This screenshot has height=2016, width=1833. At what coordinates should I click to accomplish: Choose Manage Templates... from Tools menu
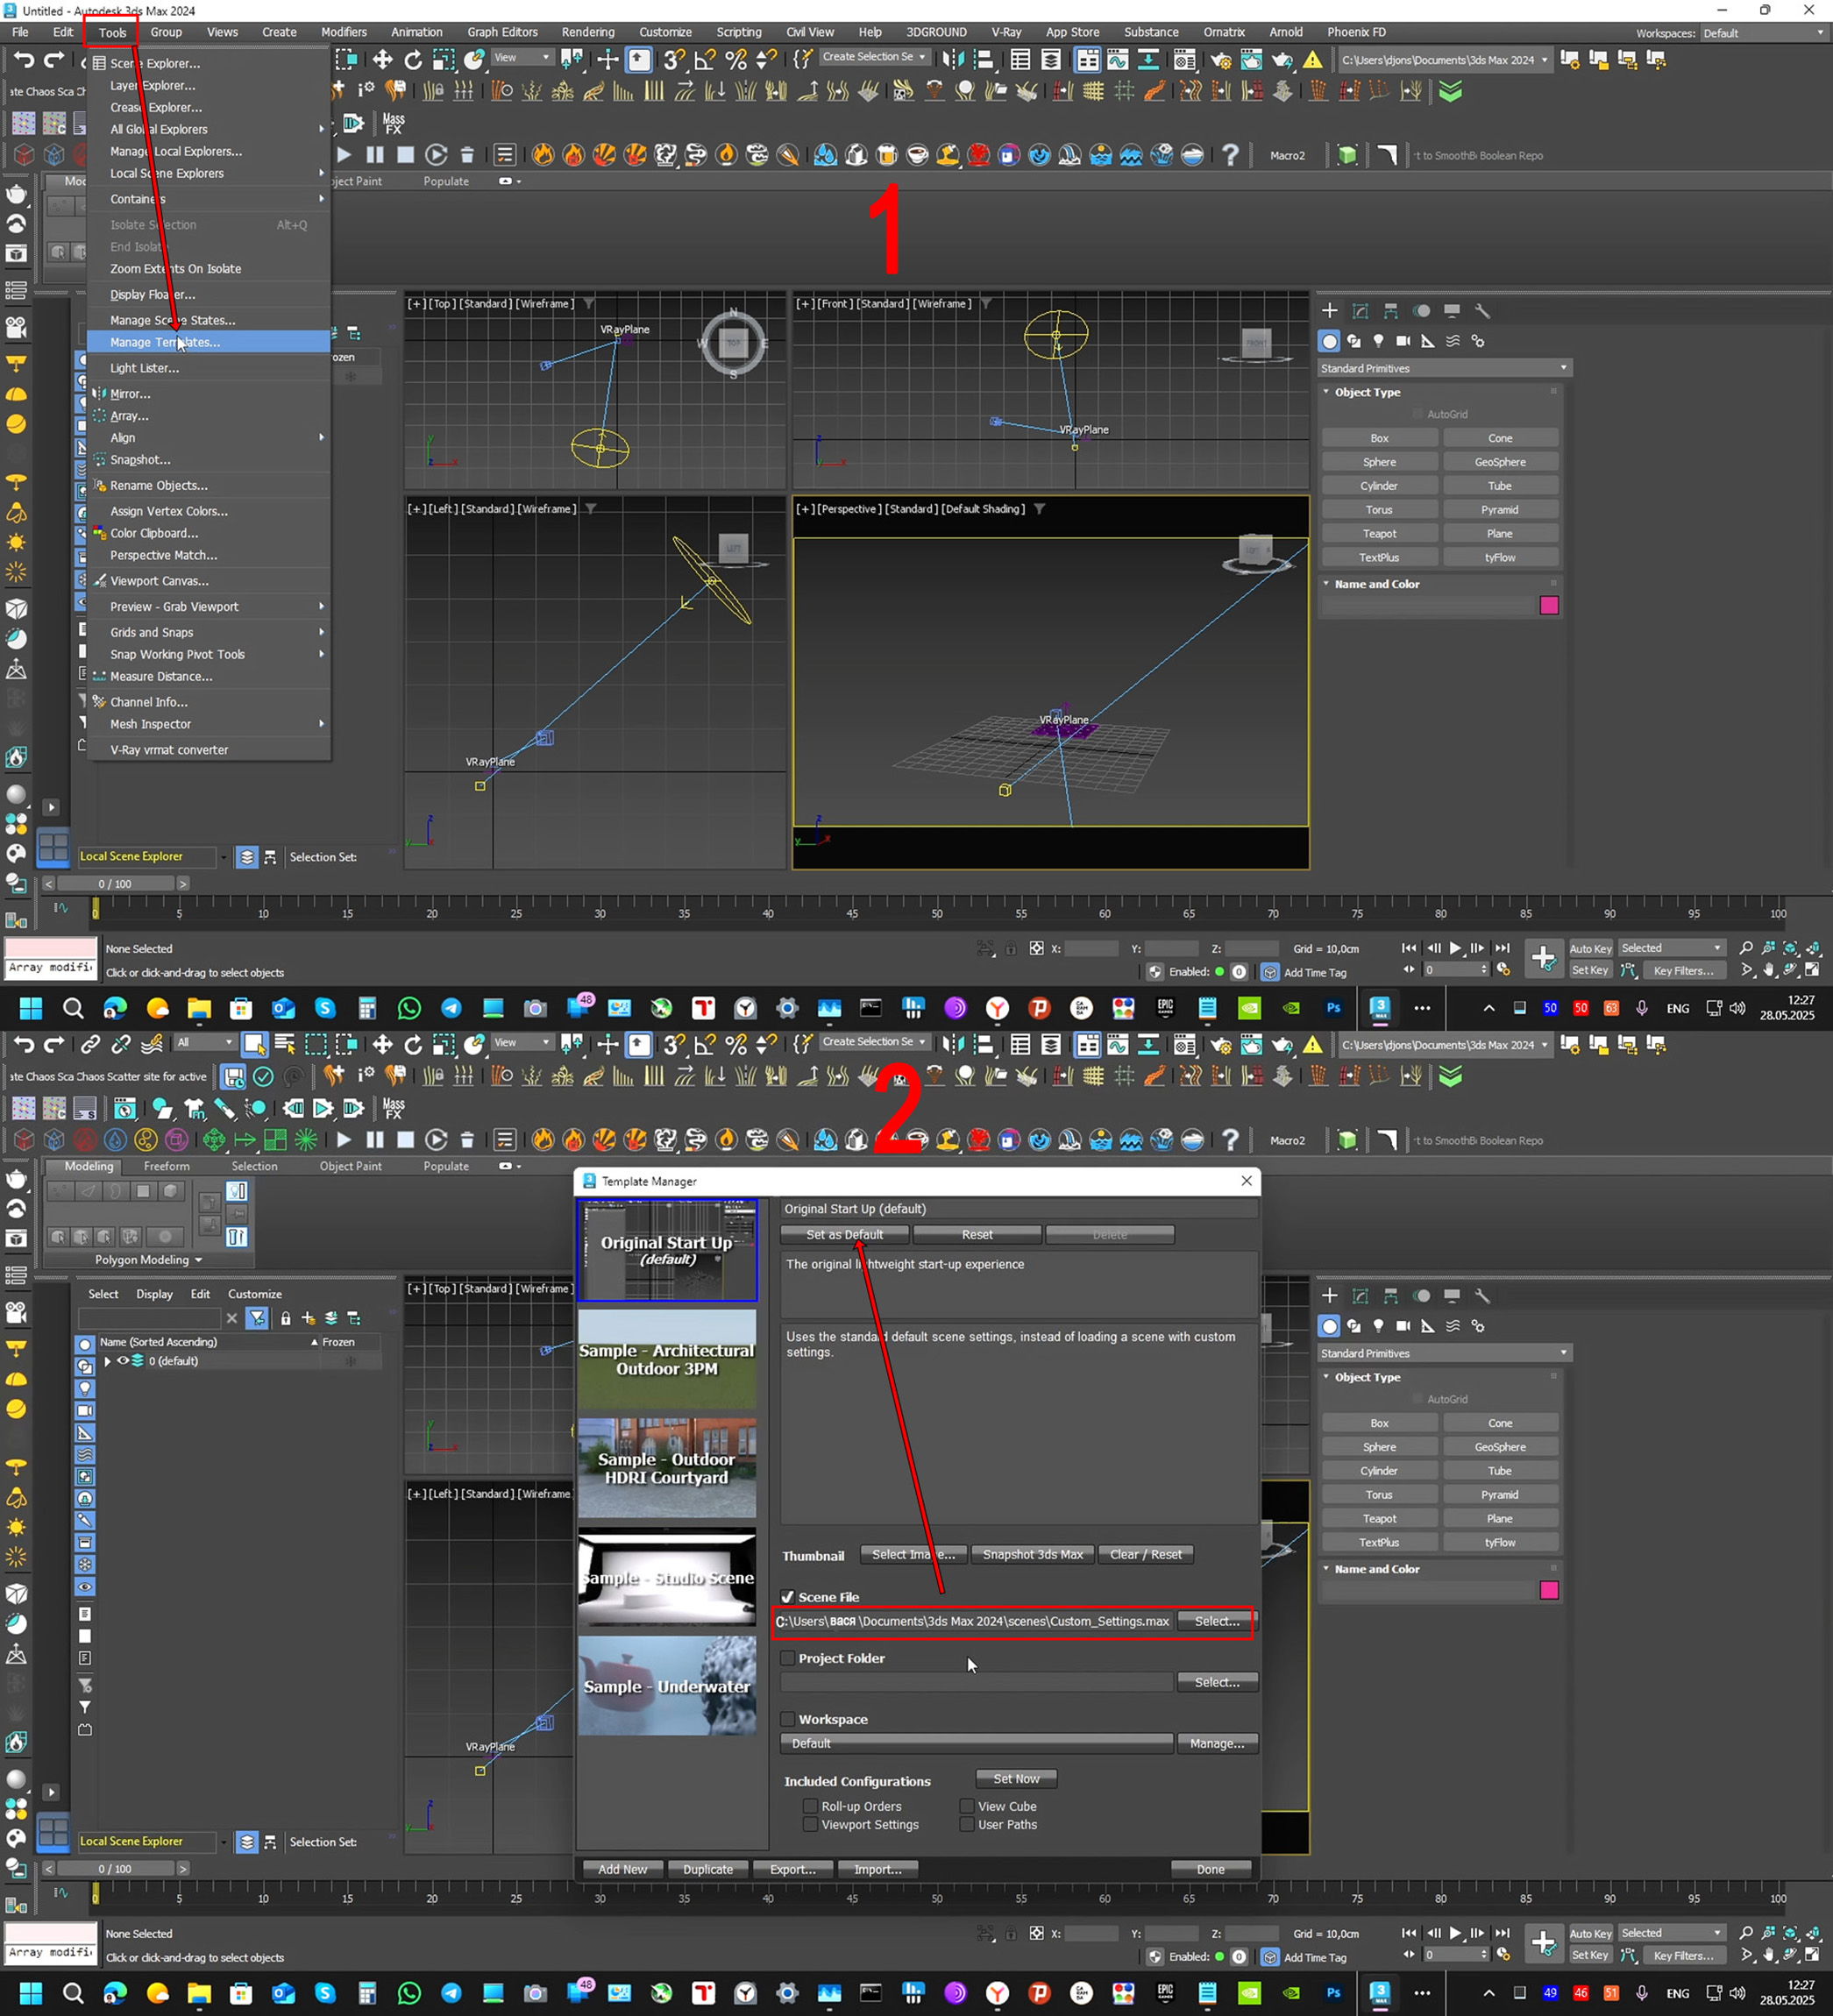tap(209, 342)
